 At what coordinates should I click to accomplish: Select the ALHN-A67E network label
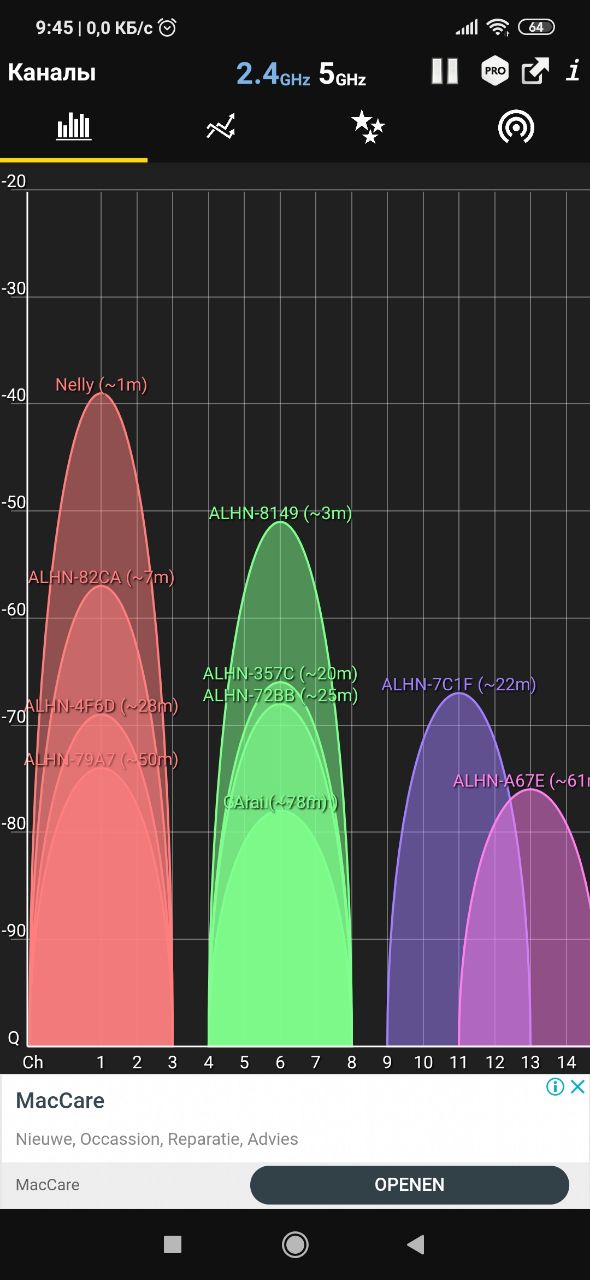tap(521, 781)
